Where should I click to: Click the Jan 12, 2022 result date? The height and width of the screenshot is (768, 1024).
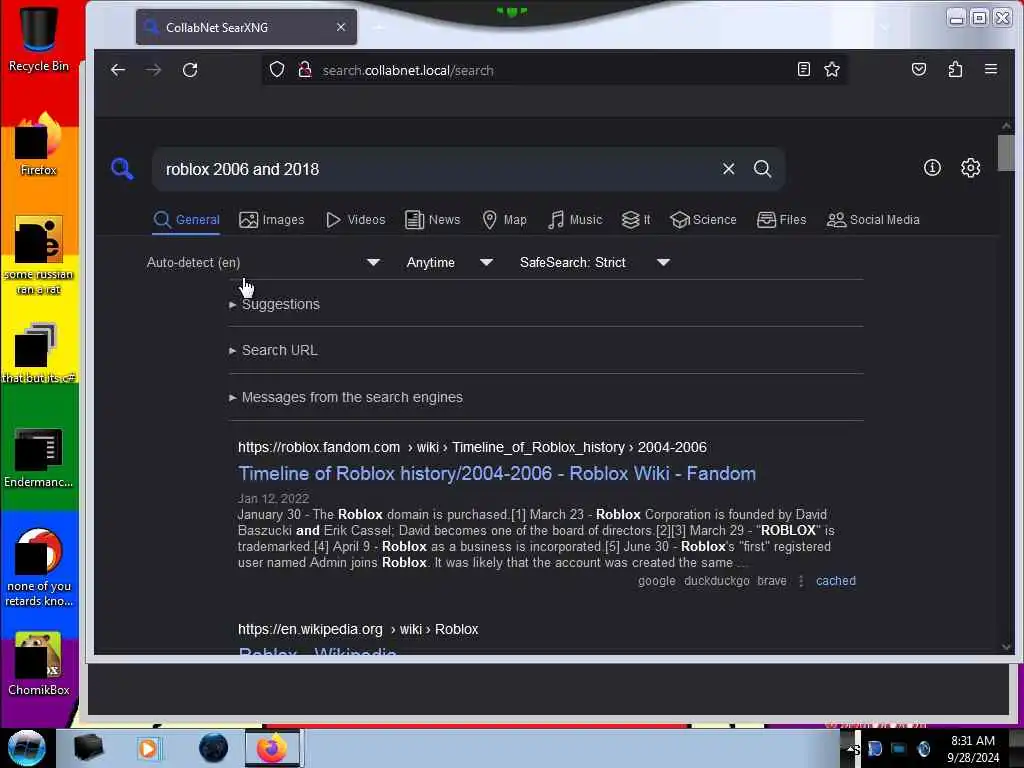(273, 498)
